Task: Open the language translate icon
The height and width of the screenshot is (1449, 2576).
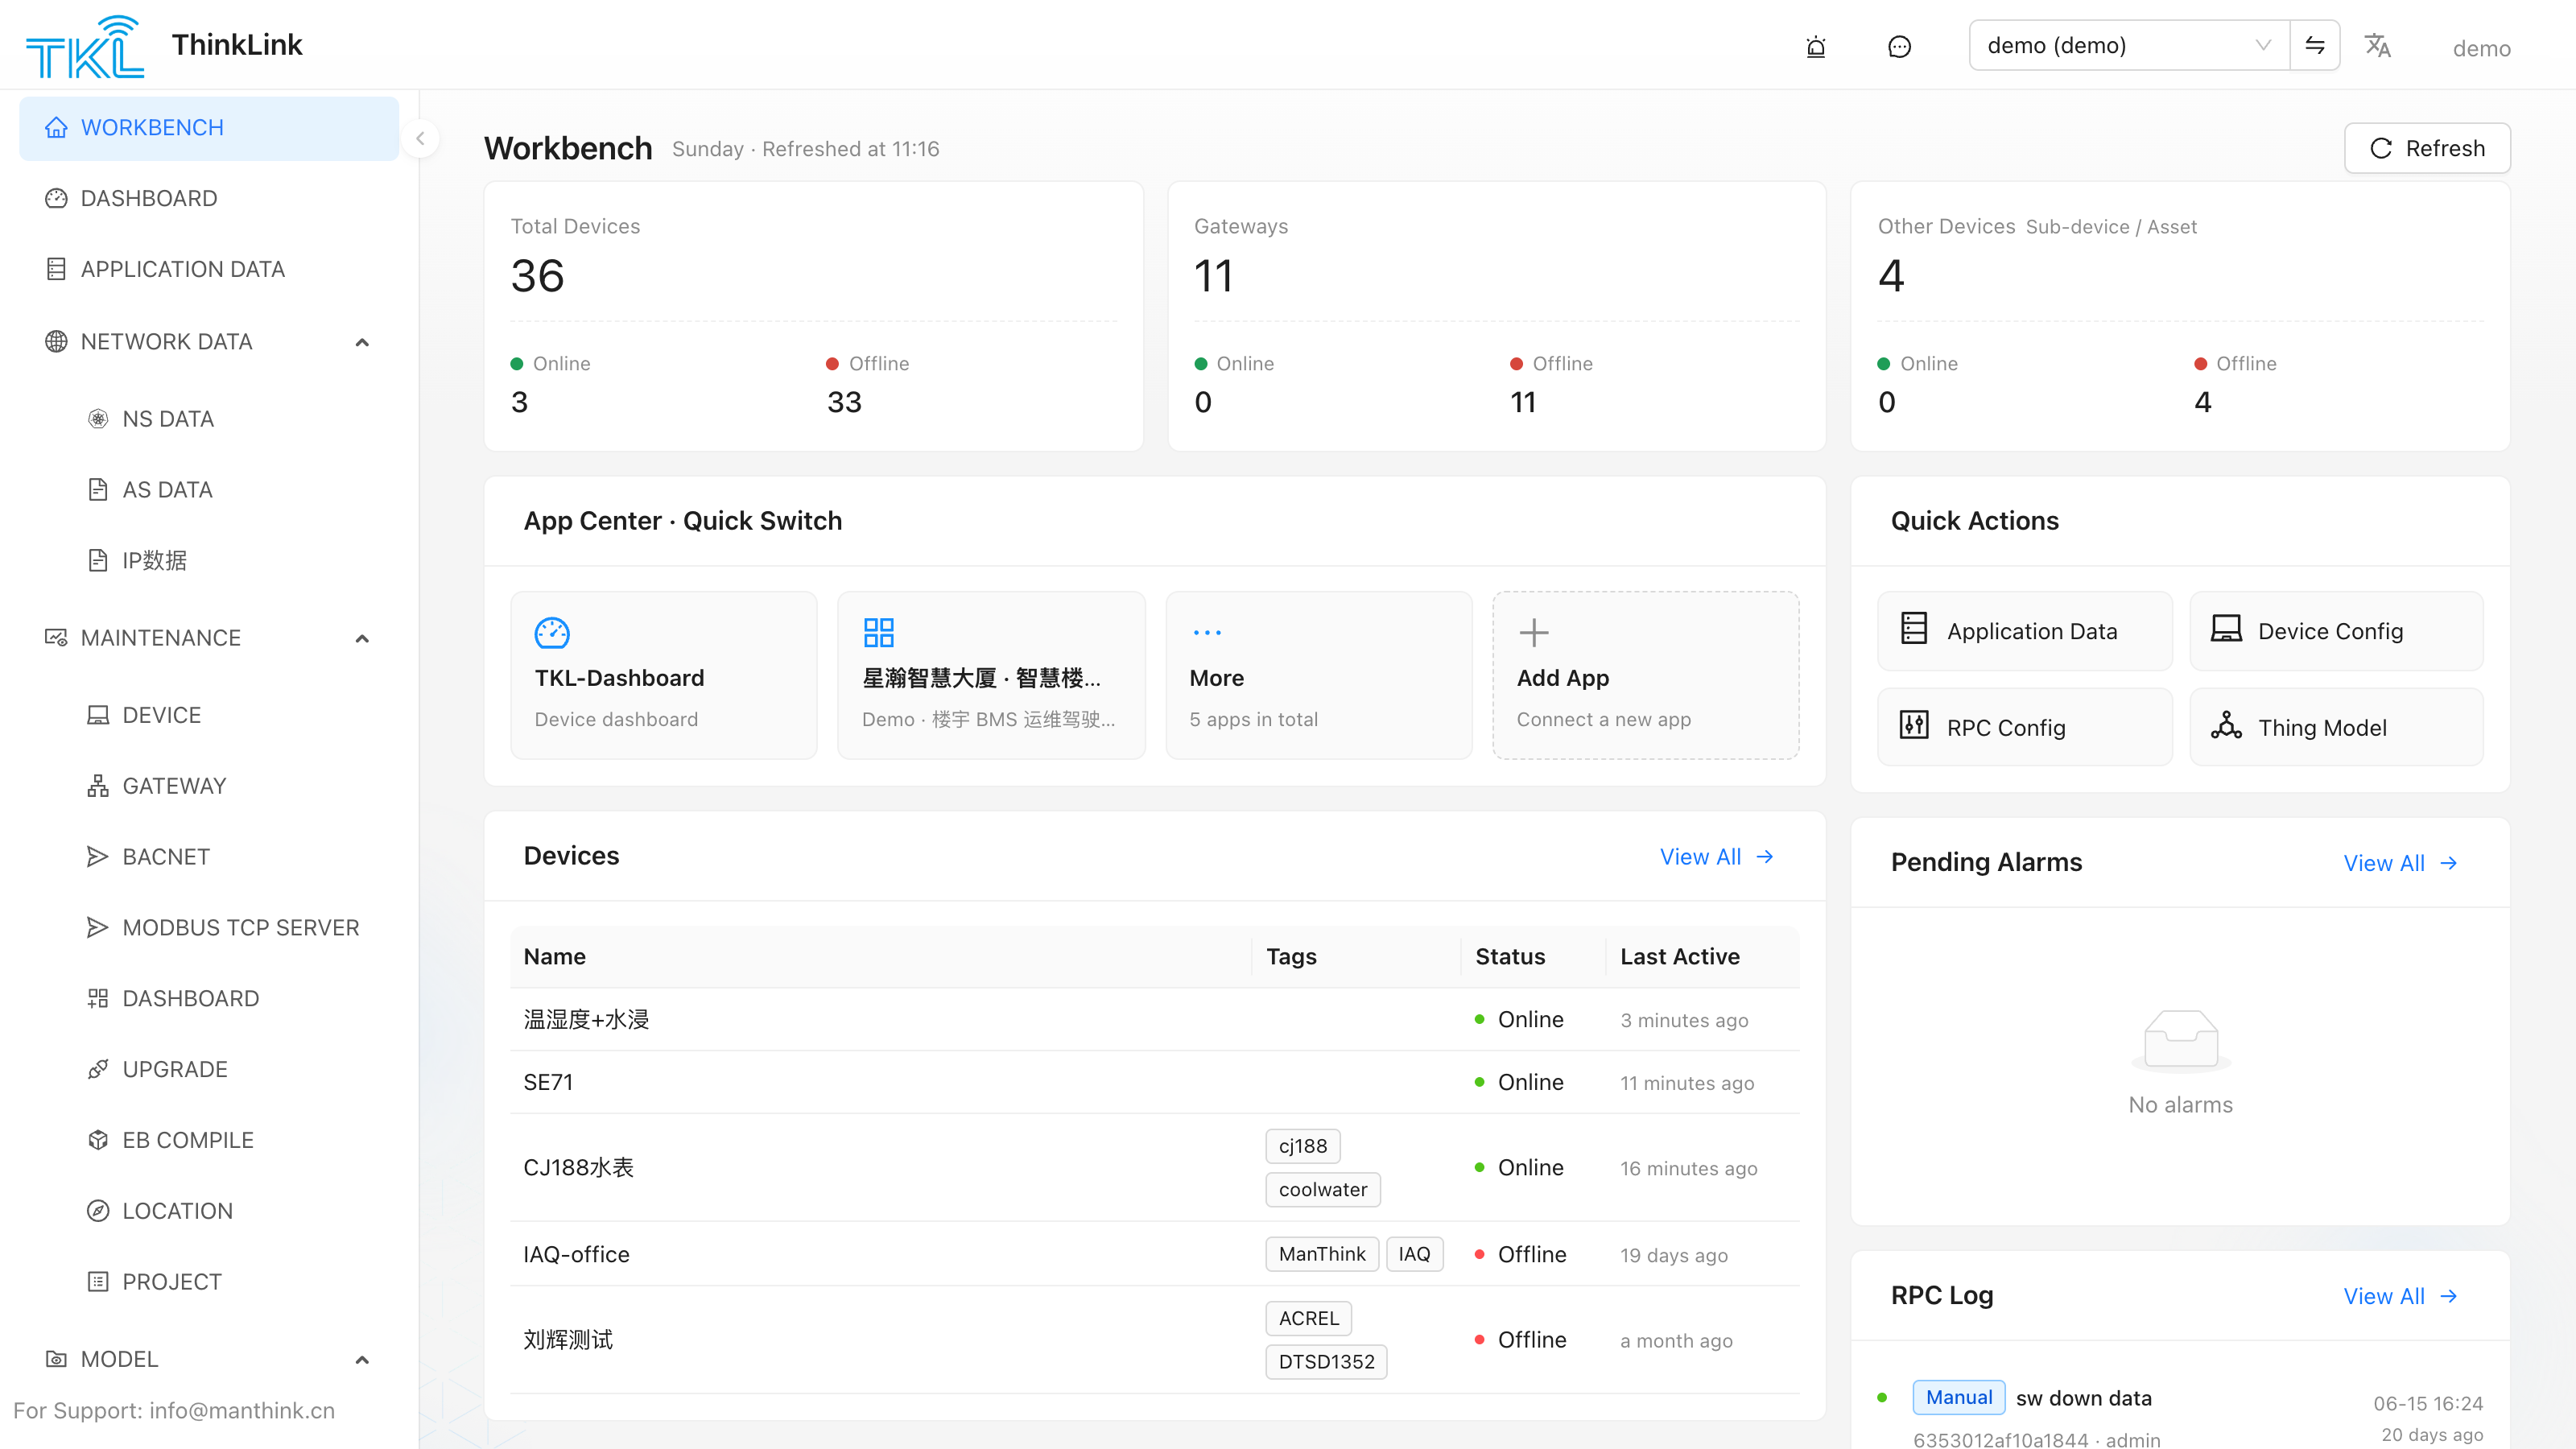Action: [2377, 46]
